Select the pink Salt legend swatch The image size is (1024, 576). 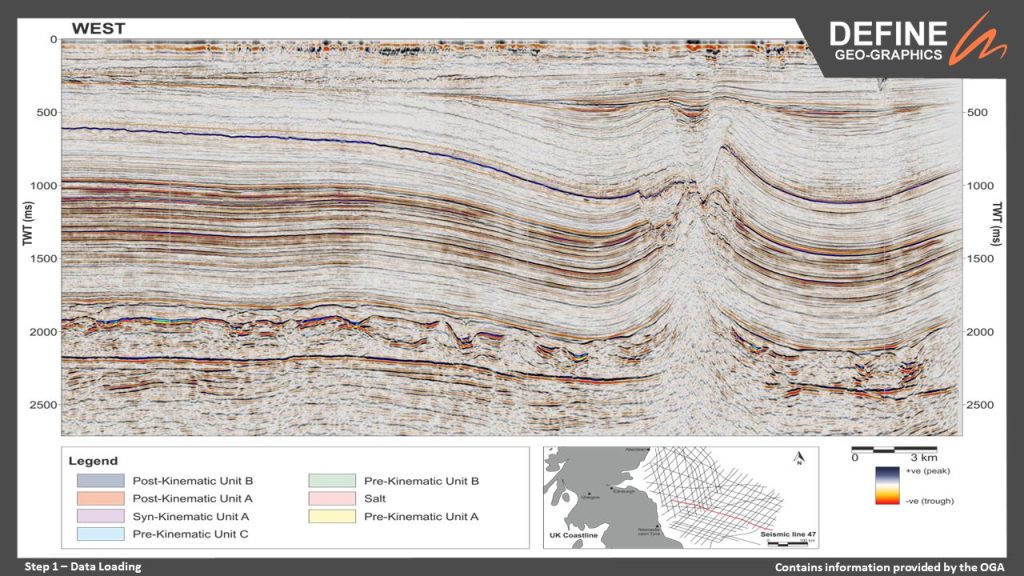coord(331,498)
